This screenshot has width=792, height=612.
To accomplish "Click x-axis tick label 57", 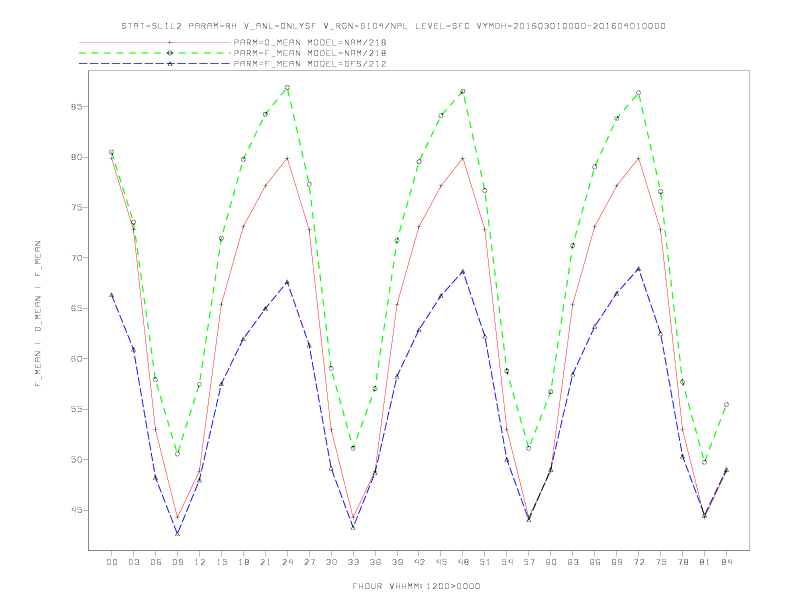I will coord(529,562).
